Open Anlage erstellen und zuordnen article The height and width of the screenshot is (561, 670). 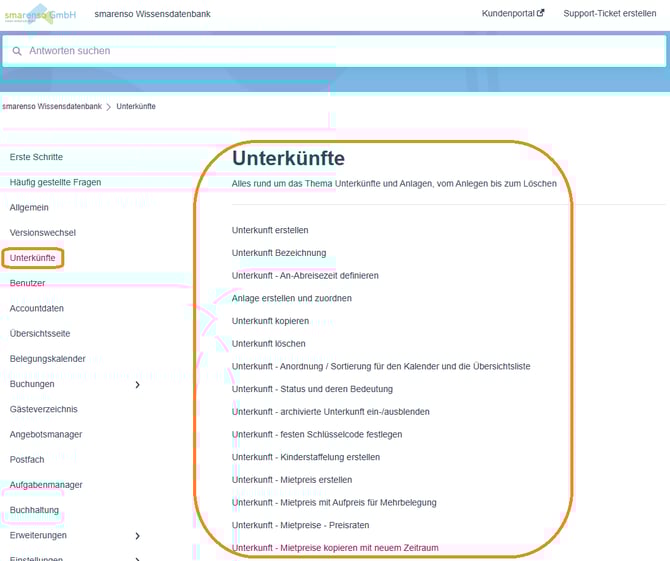point(291,298)
